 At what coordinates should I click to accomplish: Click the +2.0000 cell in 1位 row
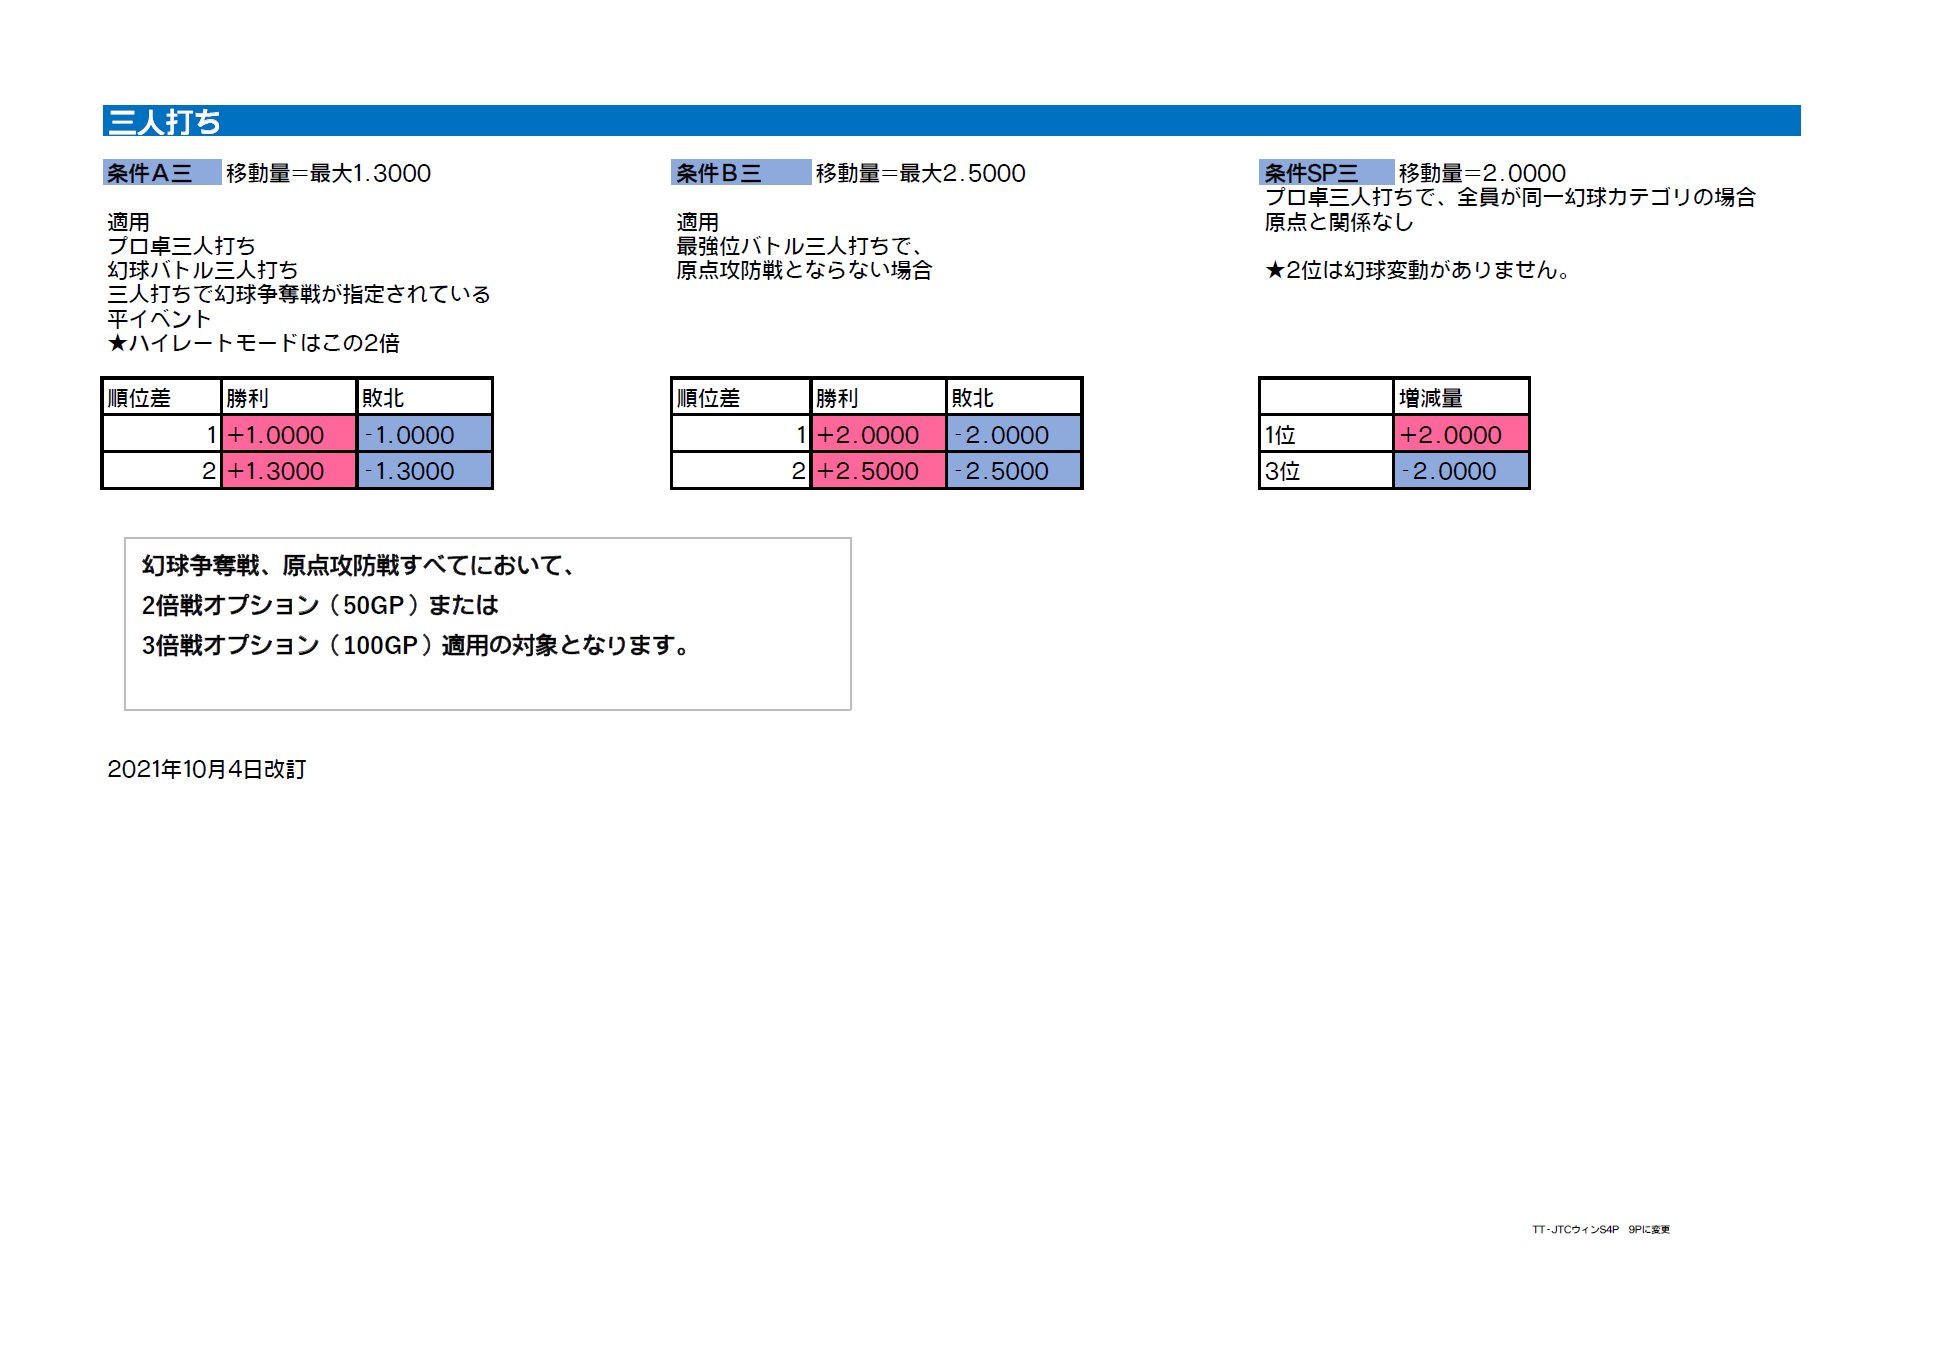(1461, 434)
